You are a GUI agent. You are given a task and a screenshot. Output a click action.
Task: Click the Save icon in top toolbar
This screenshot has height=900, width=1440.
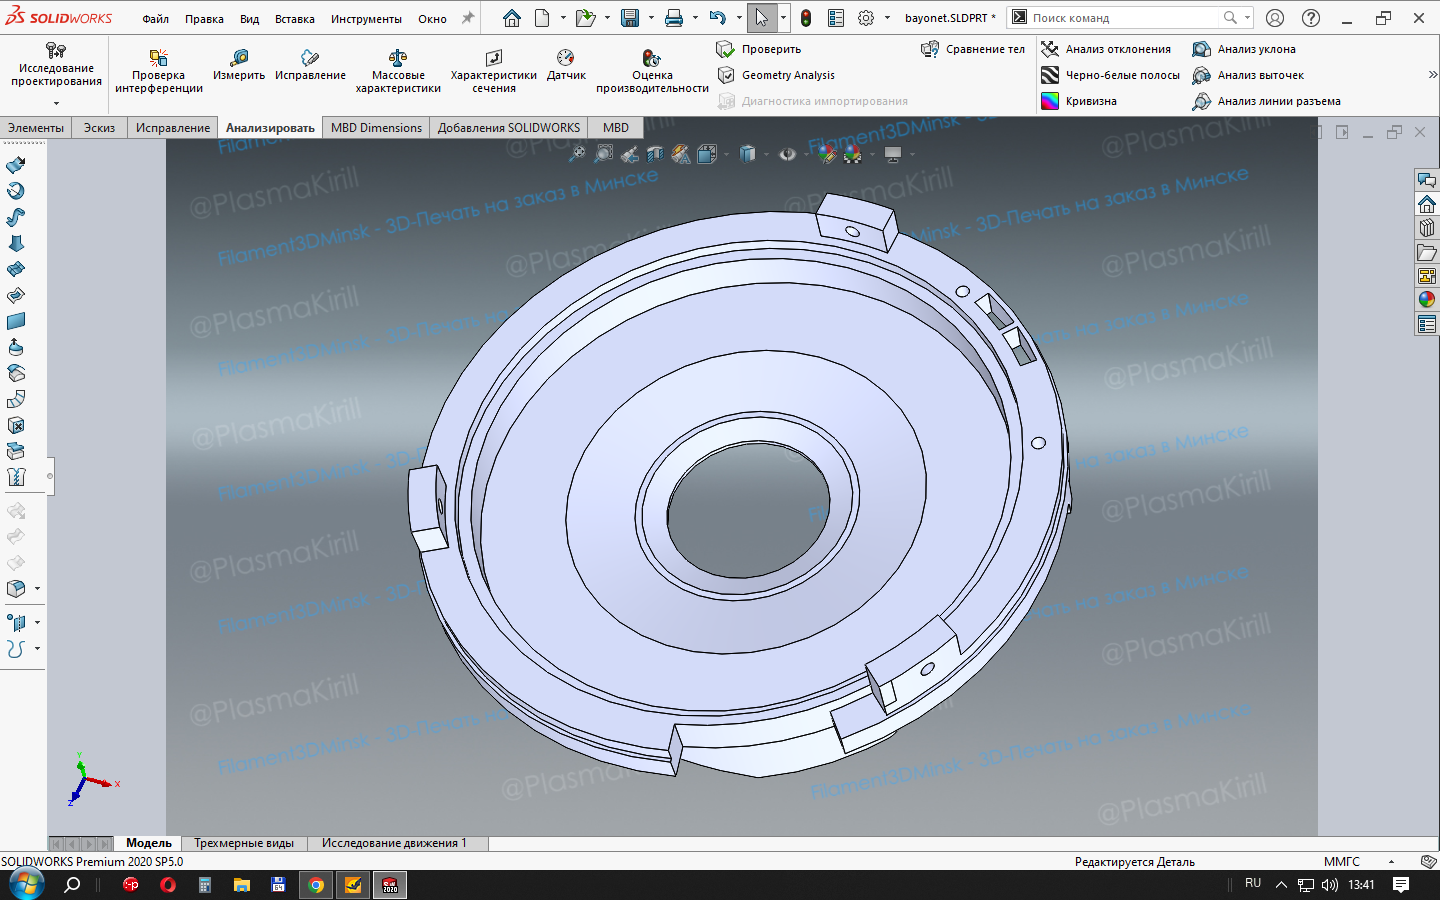pos(630,18)
